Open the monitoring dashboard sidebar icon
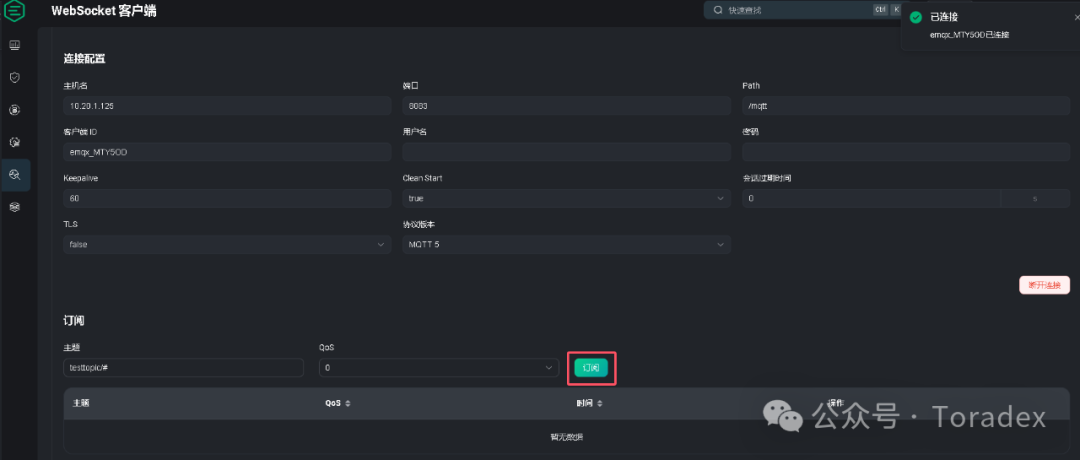 pyautogui.click(x=14, y=45)
